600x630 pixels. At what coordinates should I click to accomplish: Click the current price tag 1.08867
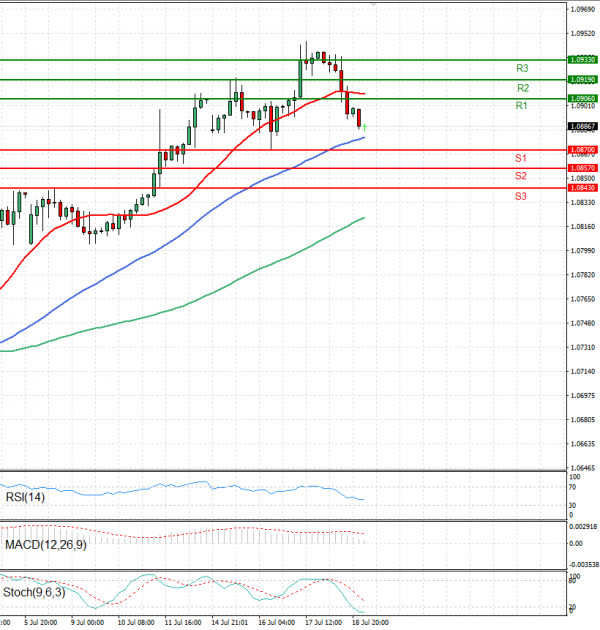click(x=582, y=126)
